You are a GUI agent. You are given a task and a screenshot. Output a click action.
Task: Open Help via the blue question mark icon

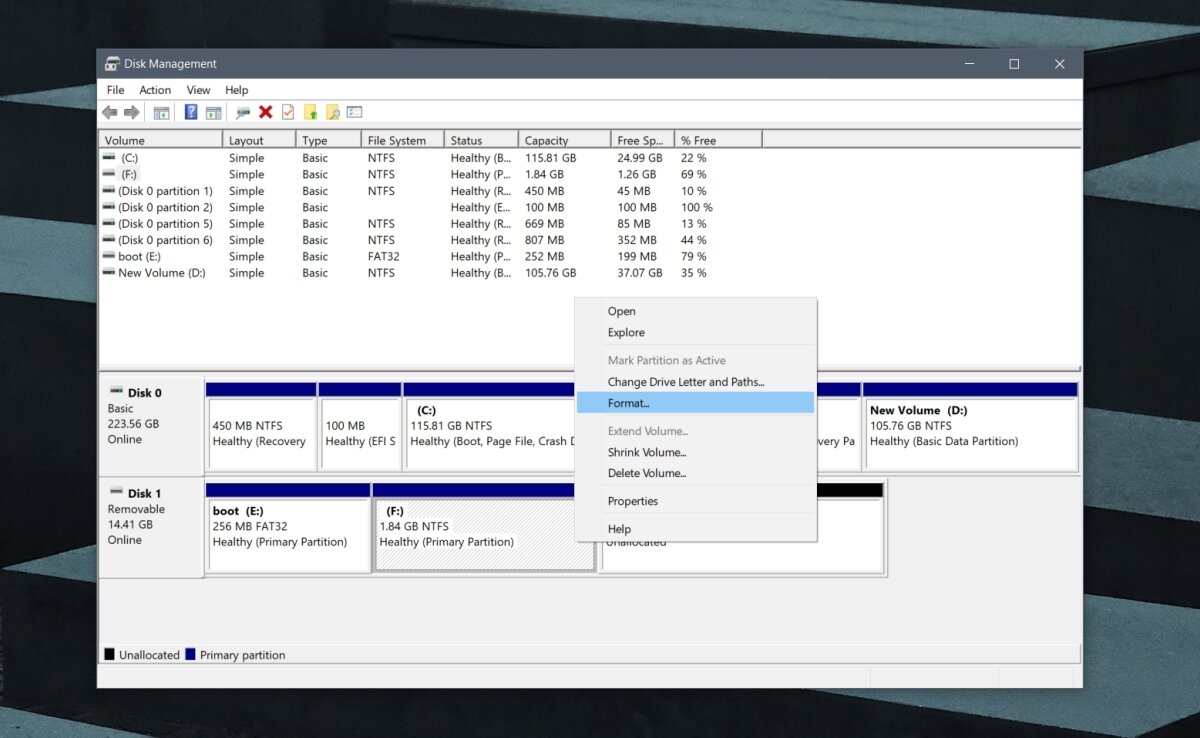(190, 111)
